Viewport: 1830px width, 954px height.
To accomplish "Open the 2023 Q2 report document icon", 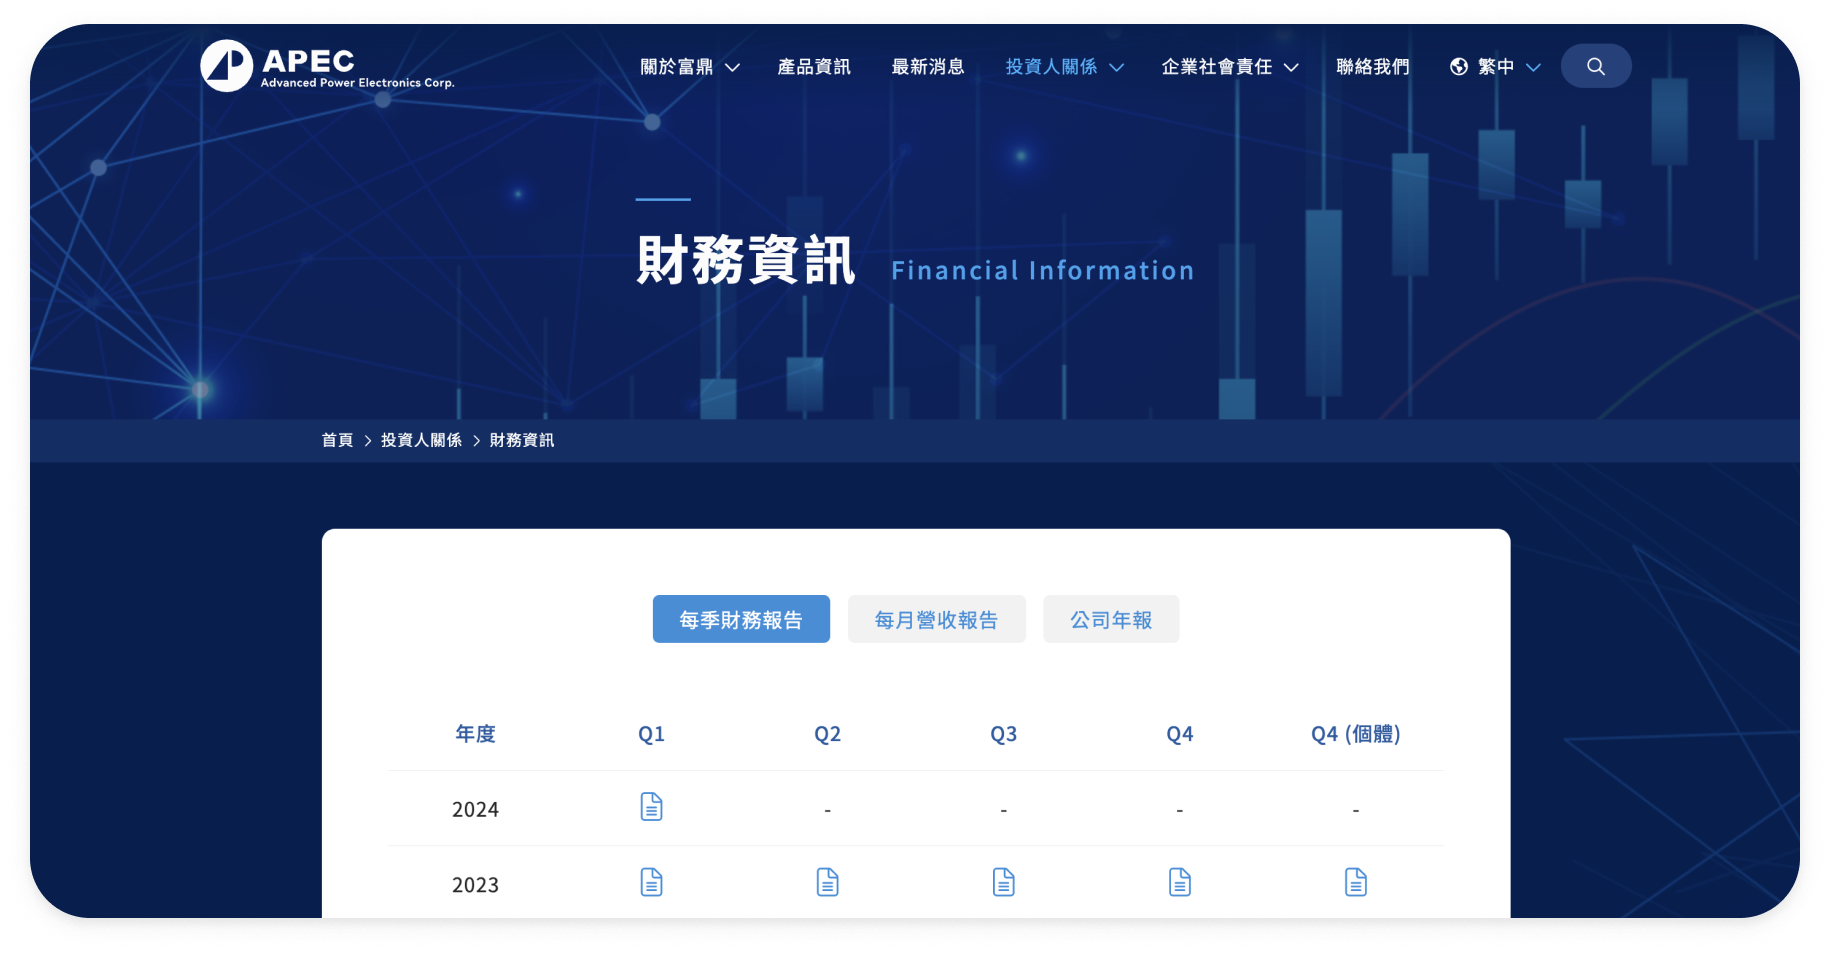I will pyautogui.click(x=827, y=882).
